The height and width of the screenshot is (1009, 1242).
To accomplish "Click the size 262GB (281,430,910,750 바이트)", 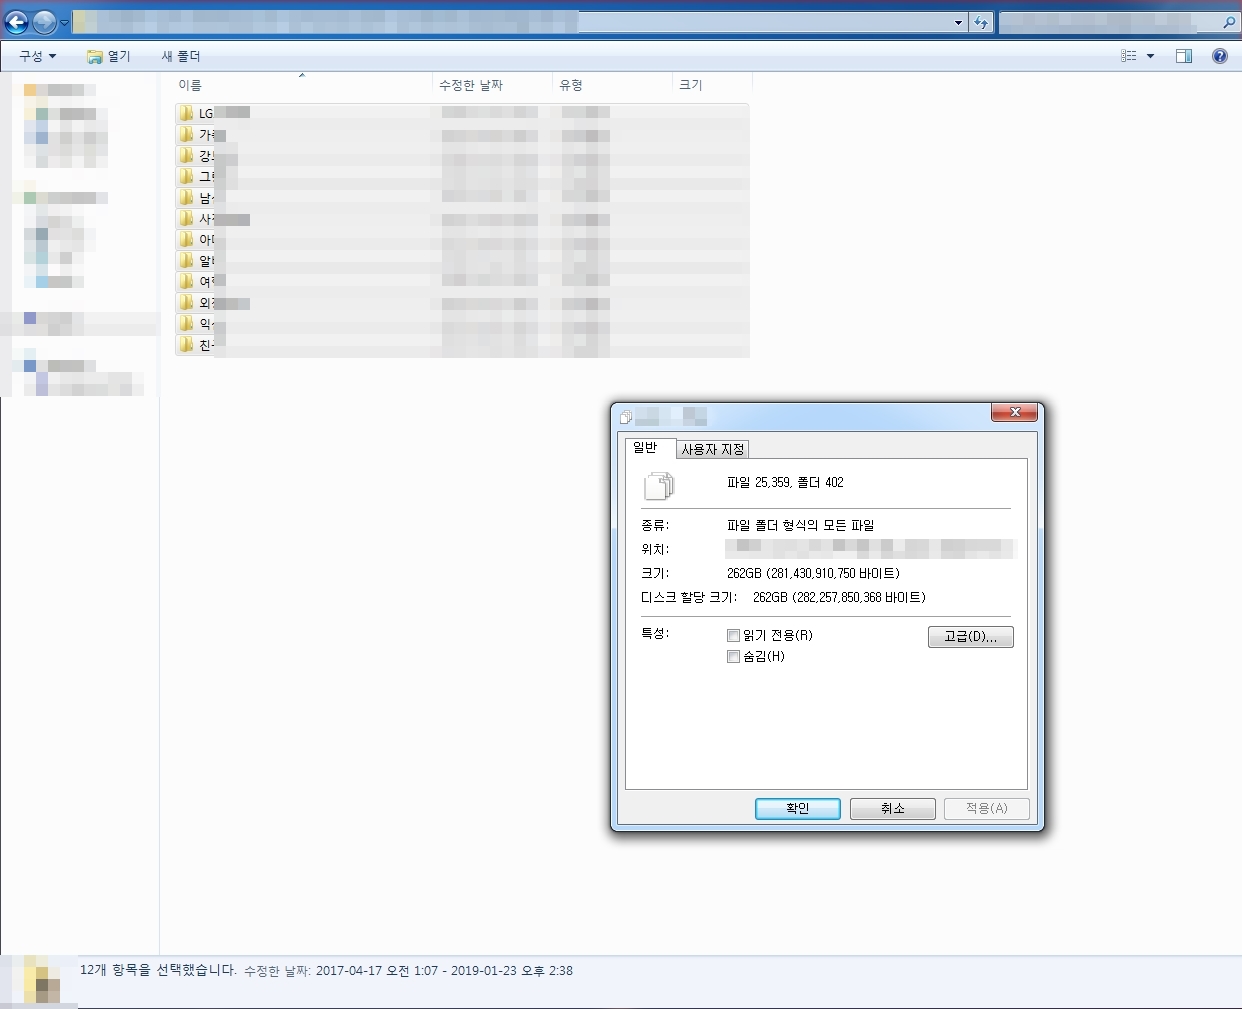I will click(x=813, y=573).
